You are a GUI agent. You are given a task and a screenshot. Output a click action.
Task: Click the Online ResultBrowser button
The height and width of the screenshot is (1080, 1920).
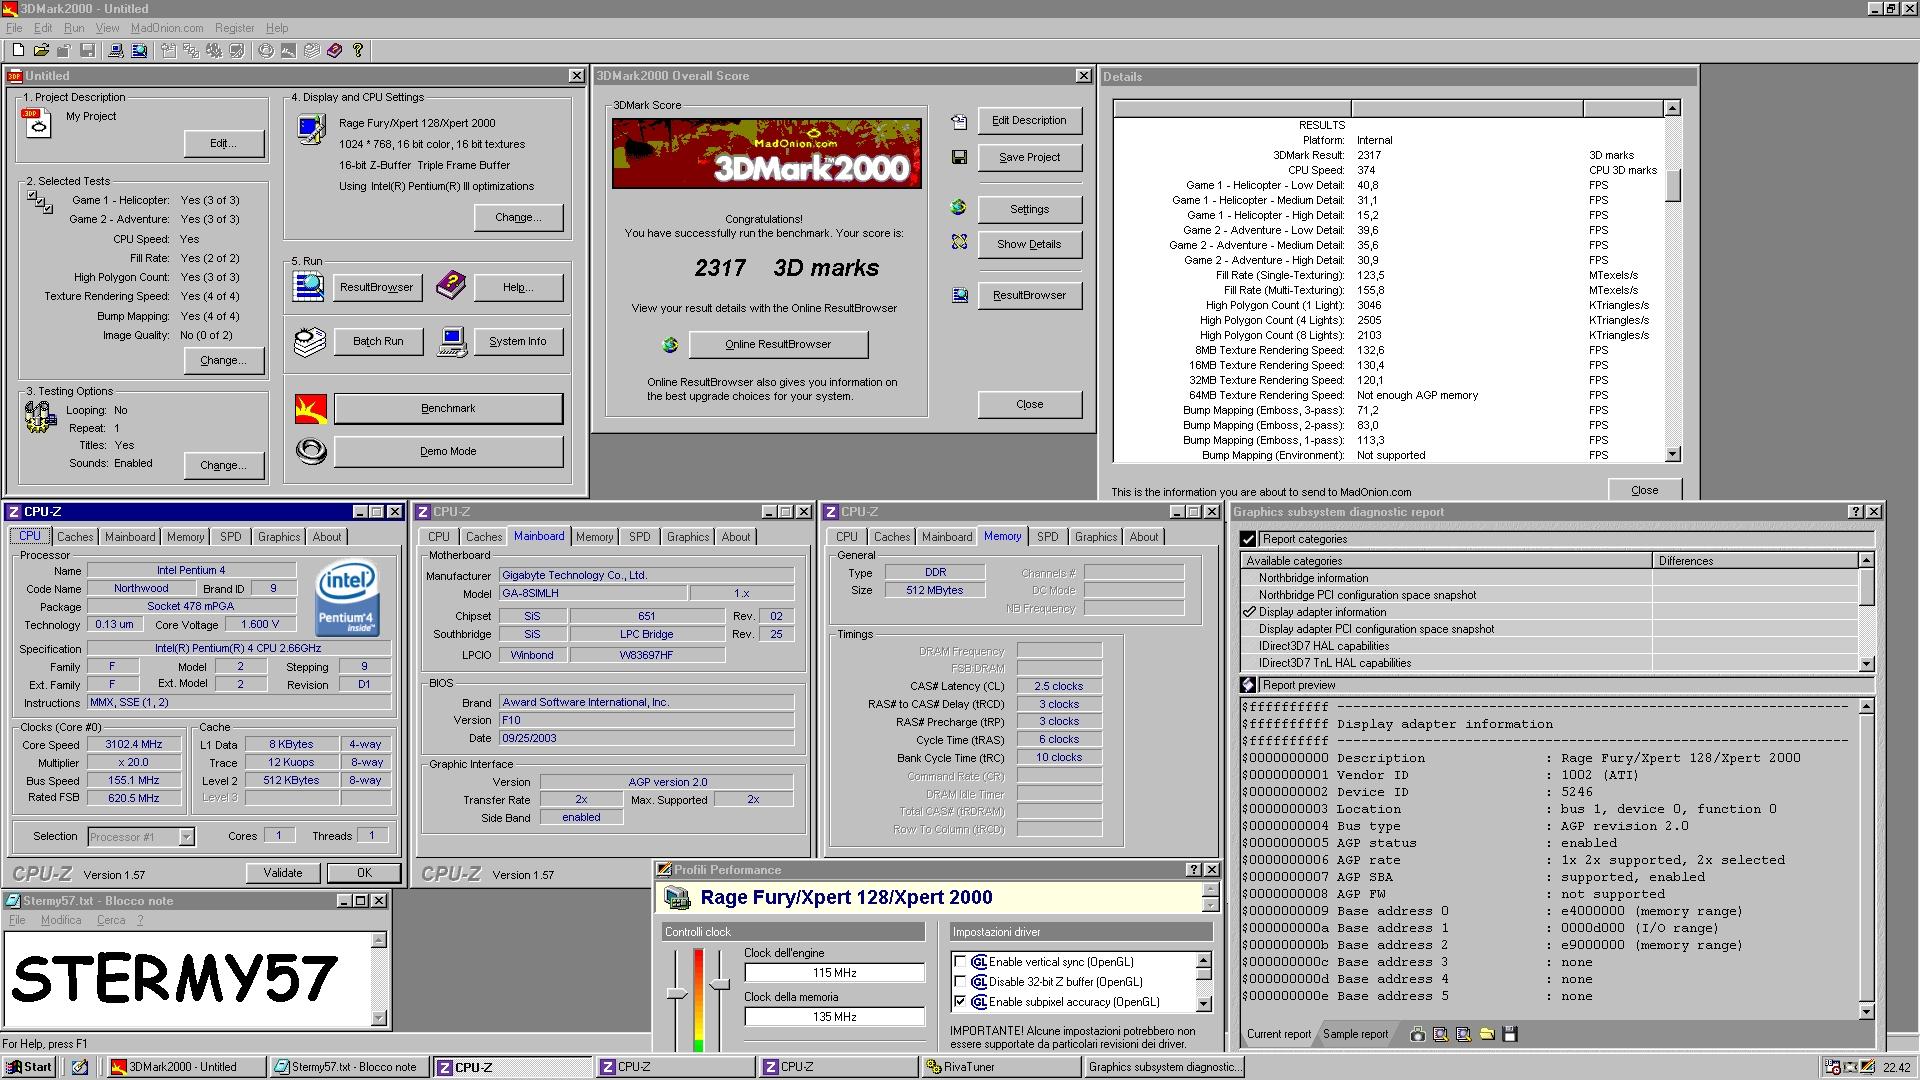[x=778, y=345]
